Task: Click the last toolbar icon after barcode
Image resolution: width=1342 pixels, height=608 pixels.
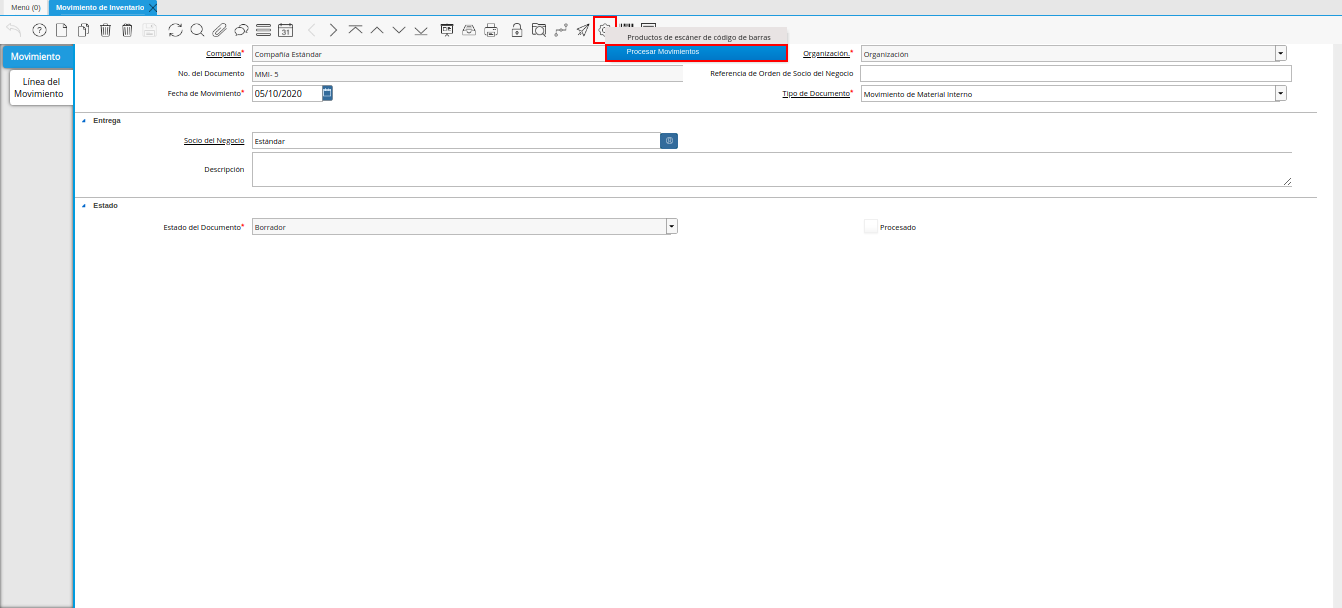Action: click(x=649, y=28)
